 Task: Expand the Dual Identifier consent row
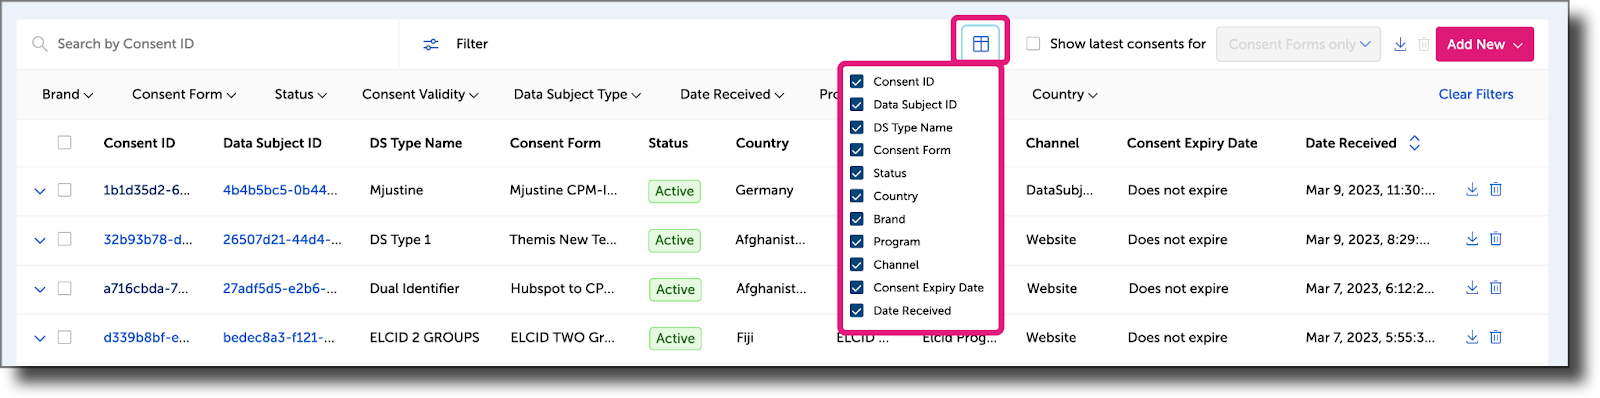click(40, 289)
